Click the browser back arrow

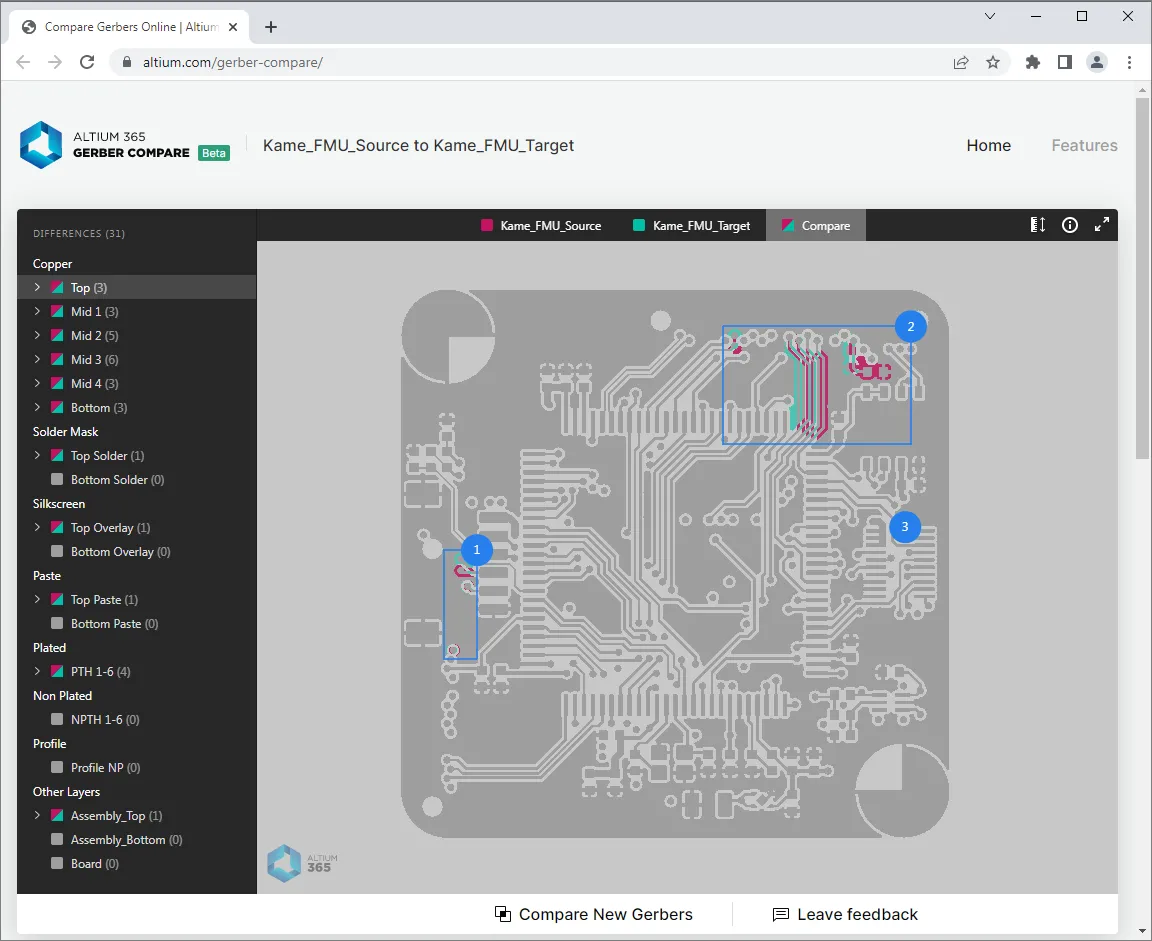tap(23, 62)
